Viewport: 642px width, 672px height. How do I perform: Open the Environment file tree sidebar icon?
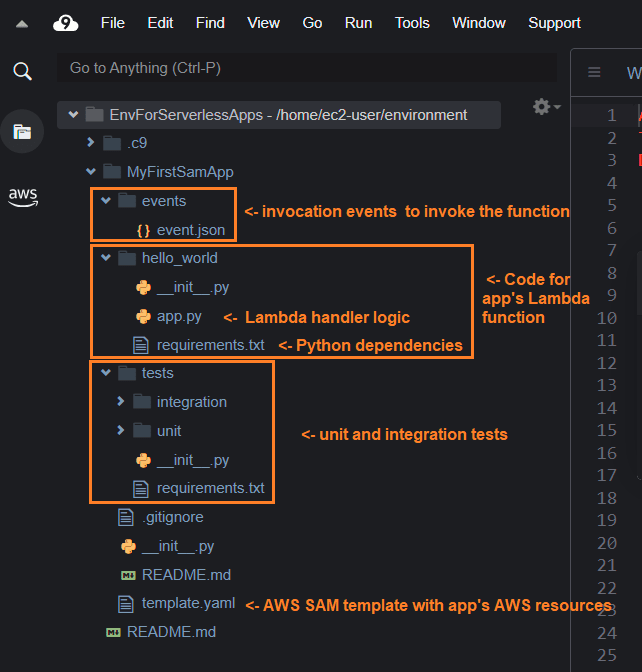click(22, 132)
